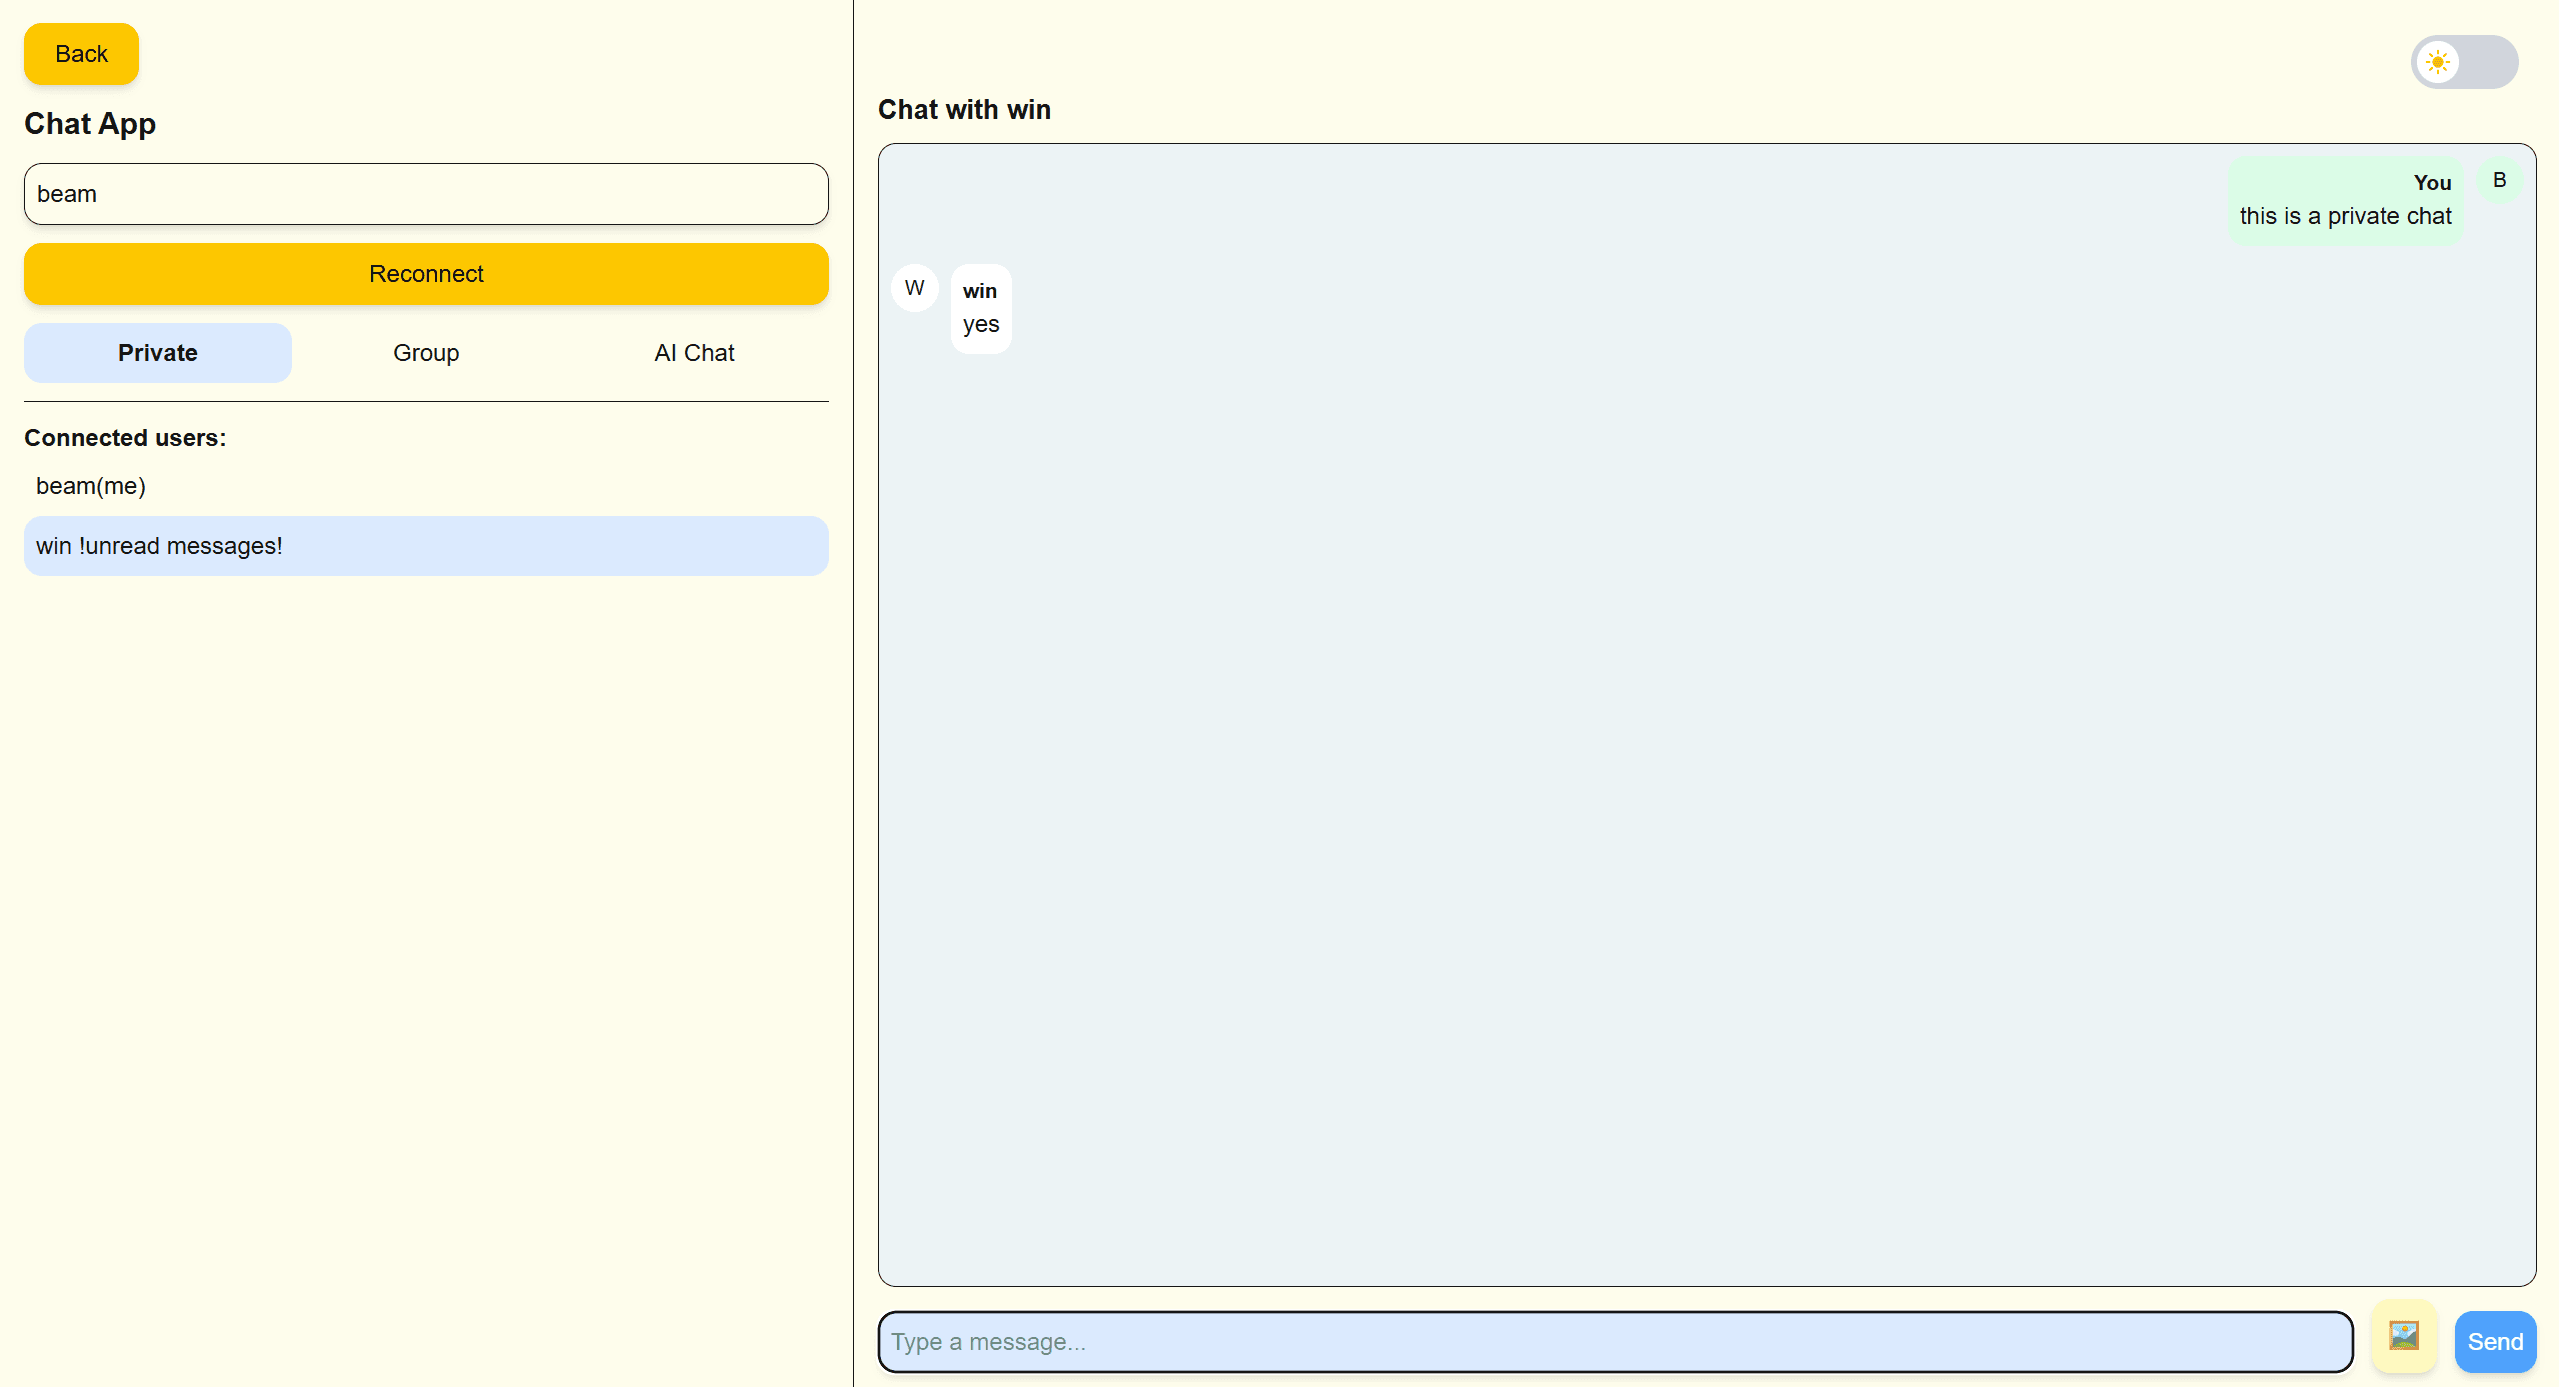2559x1387 pixels.
Task: Click the username field containing beam
Action: pyautogui.click(x=426, y=194)
